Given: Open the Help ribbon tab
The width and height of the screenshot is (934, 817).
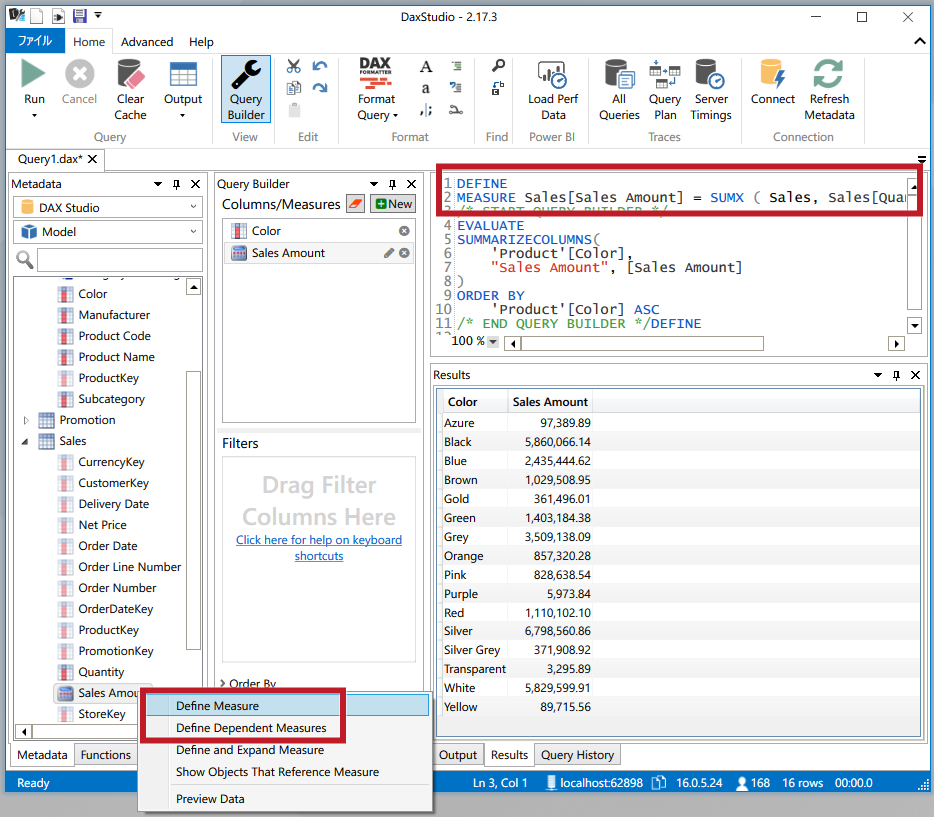Looking at the screenshot, I should point(201,42).
